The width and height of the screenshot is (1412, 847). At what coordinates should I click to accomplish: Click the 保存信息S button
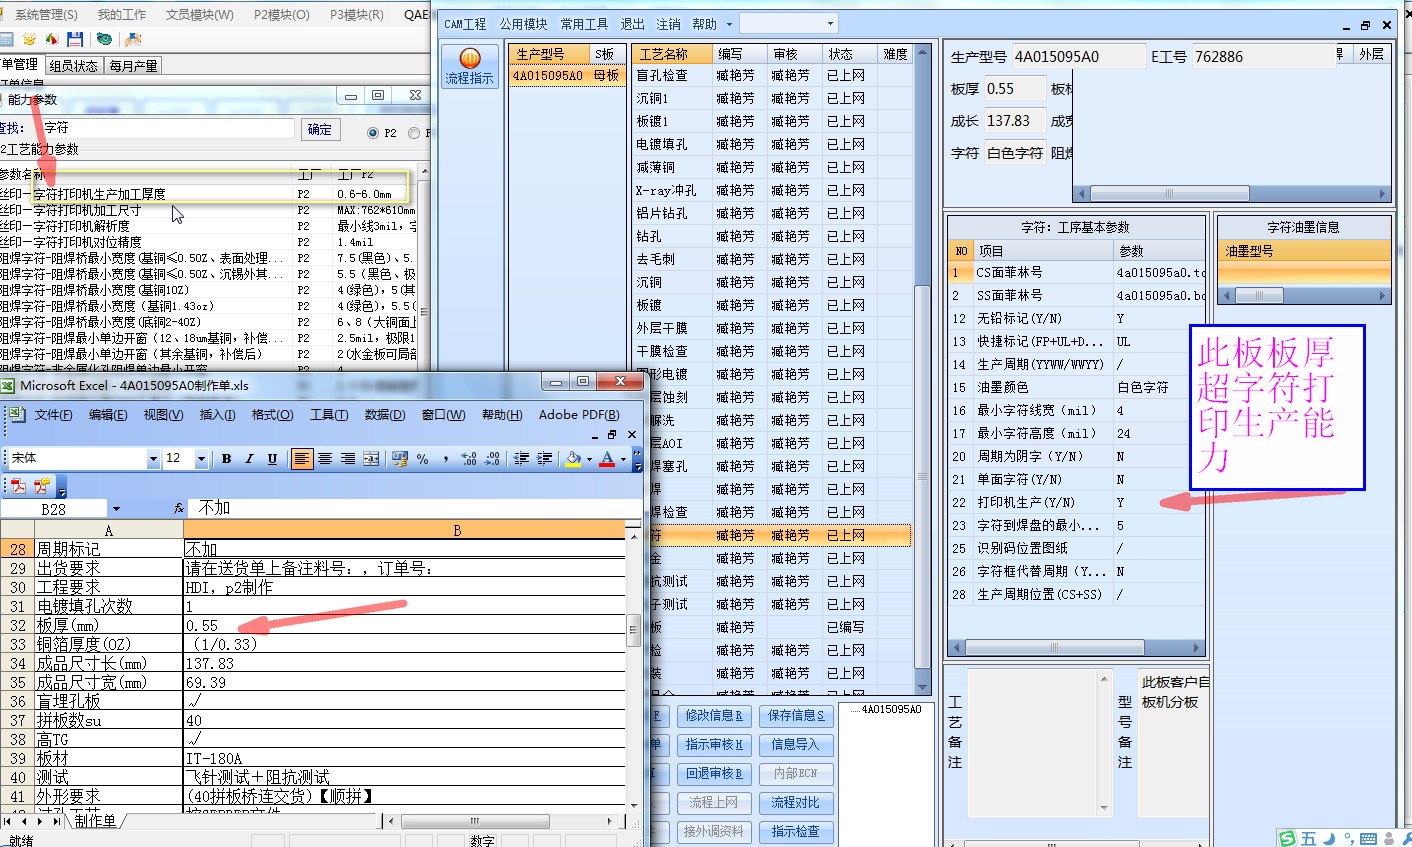click(797, 715)
